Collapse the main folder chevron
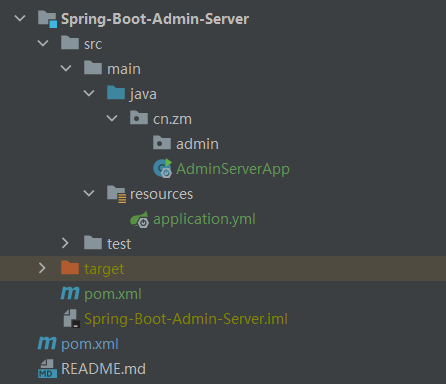Screen dimensions: 446x384 66,68
